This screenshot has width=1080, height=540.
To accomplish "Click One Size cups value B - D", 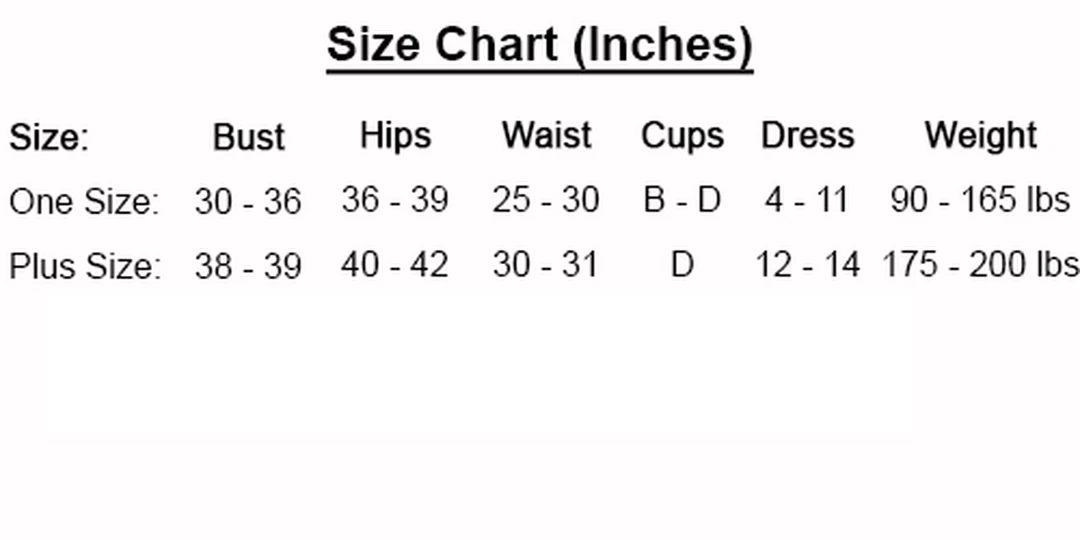I will pyautogui.click(x=682, y=200).
